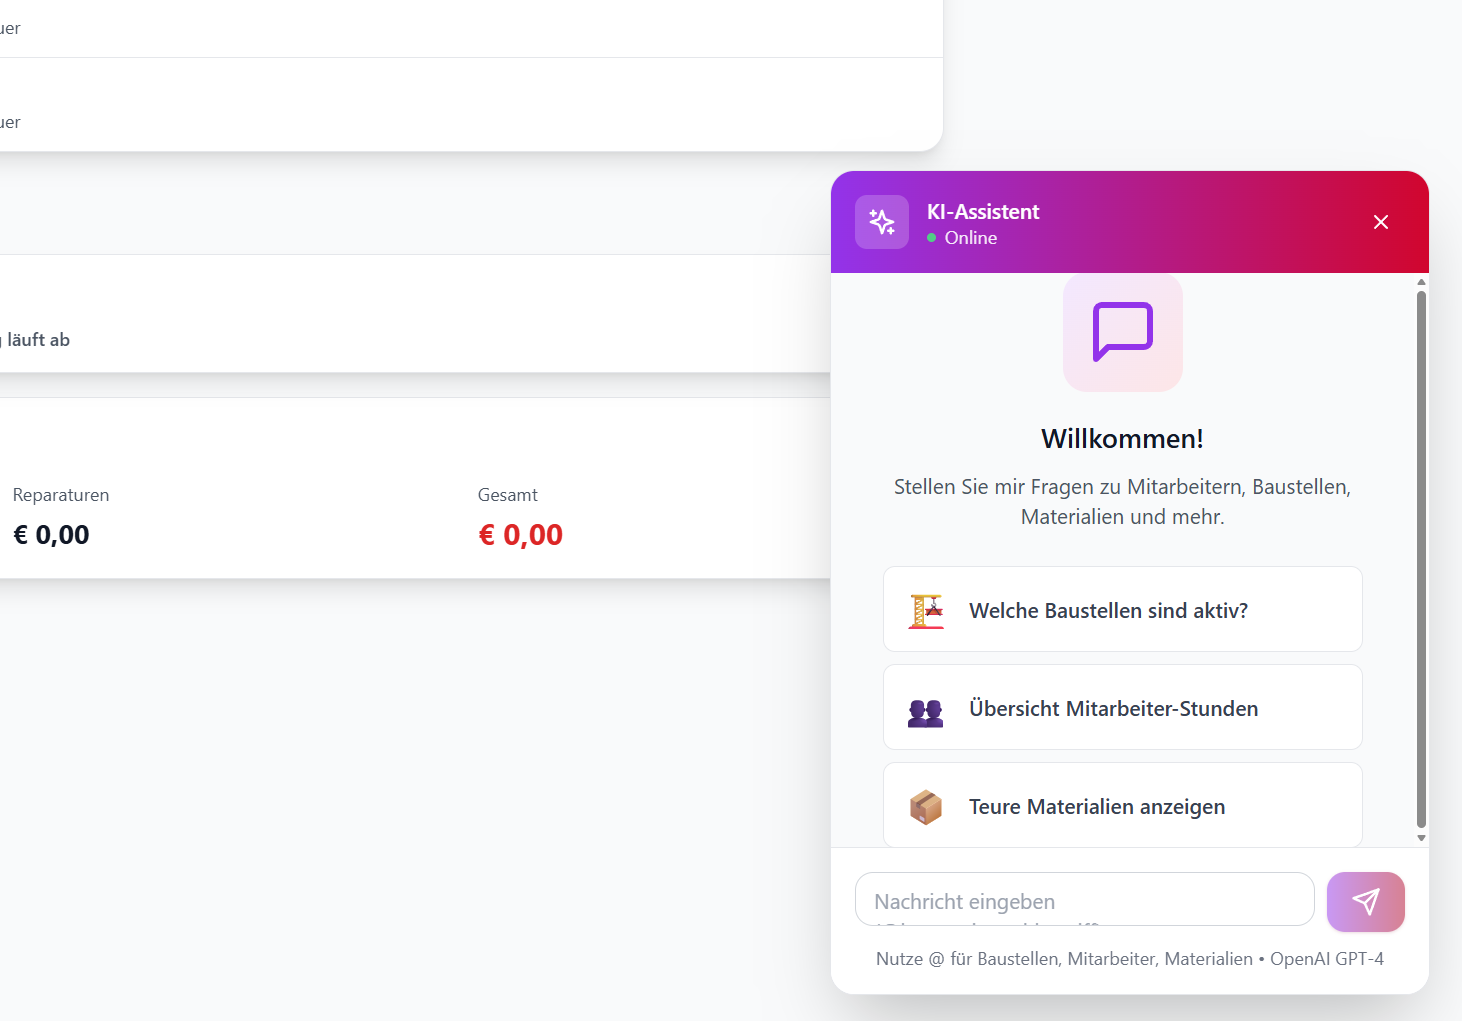Click the sparkle icon in the KI-Assistent header
1462x1021 pixels.
click(x=882, y=222)
